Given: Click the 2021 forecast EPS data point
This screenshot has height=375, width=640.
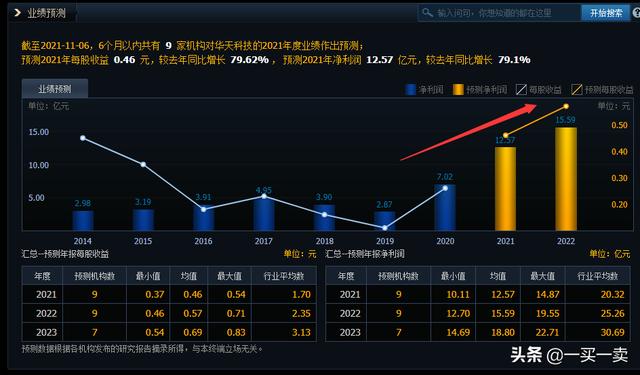Looking at the screenshot, I should click(x=505, y=135).
